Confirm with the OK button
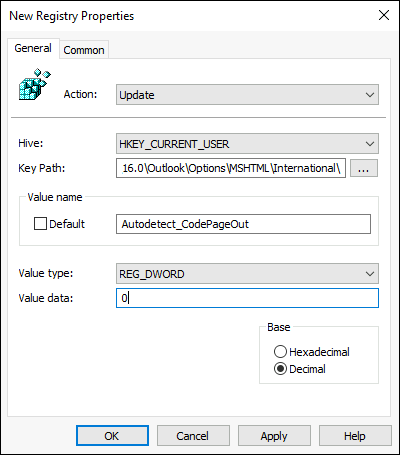Viewport: 400px width, 455px height. click(x=112, y=436)
